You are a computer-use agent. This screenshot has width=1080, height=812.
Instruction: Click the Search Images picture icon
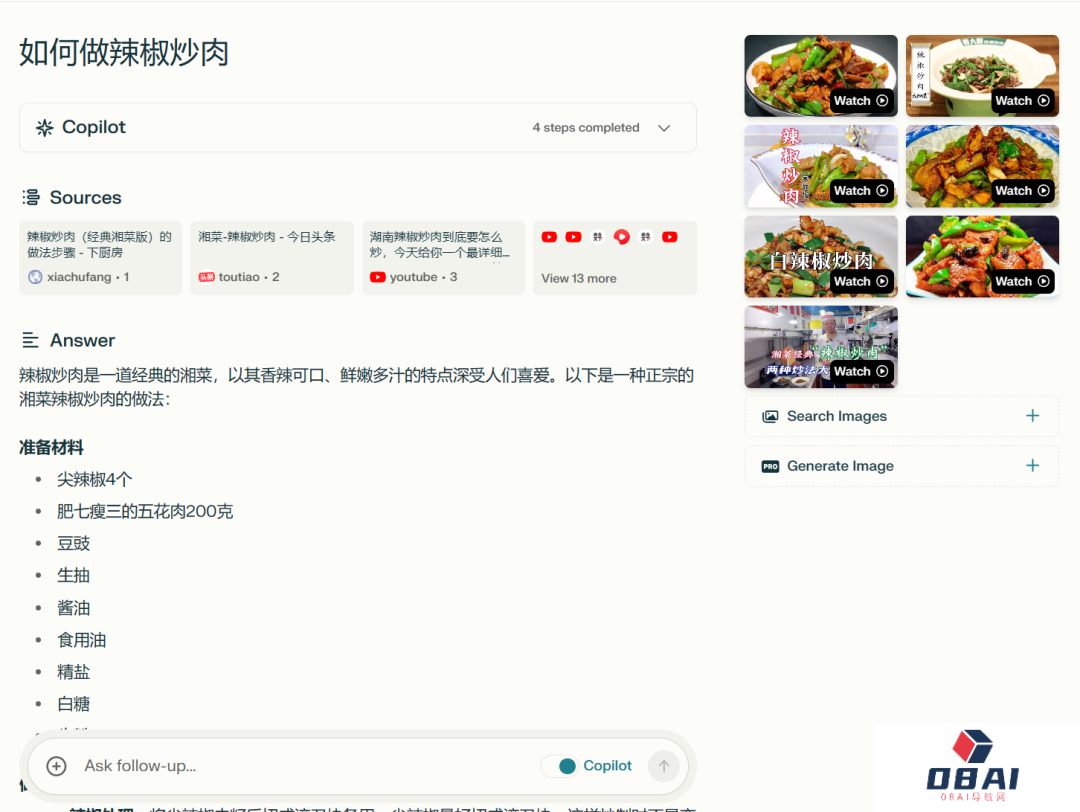point(770,416)
